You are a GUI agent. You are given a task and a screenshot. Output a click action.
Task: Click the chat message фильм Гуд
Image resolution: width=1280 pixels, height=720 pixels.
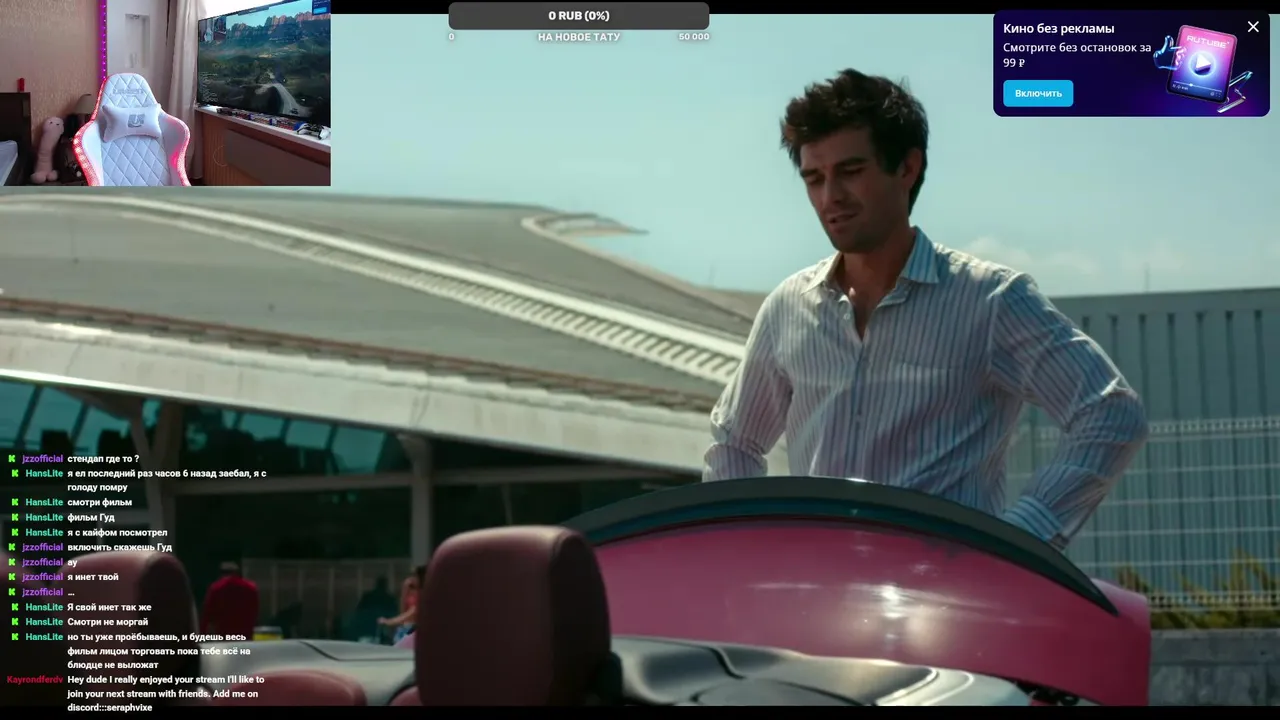pos(91,518)
